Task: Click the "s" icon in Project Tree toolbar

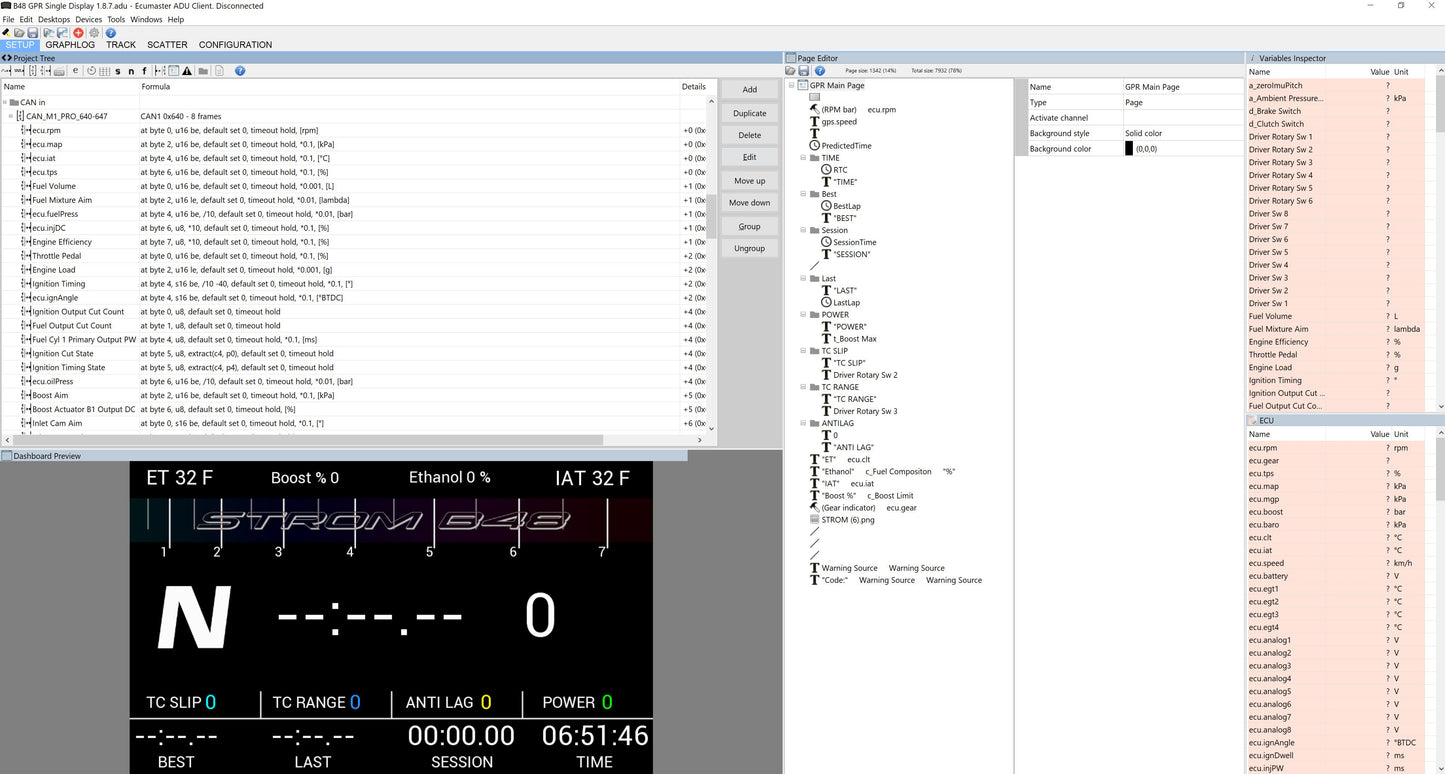Action: click(117, 71)
